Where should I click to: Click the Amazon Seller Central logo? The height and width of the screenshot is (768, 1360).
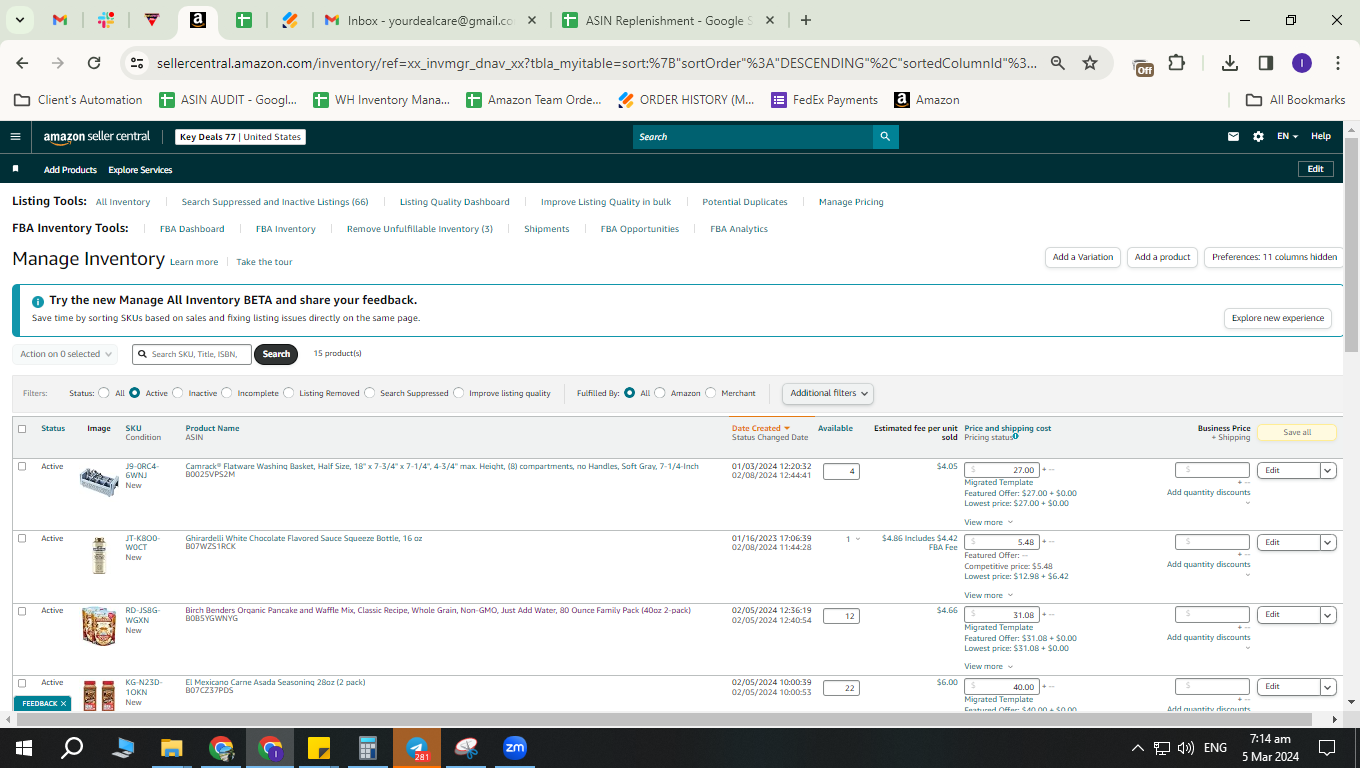pos(97,137)
